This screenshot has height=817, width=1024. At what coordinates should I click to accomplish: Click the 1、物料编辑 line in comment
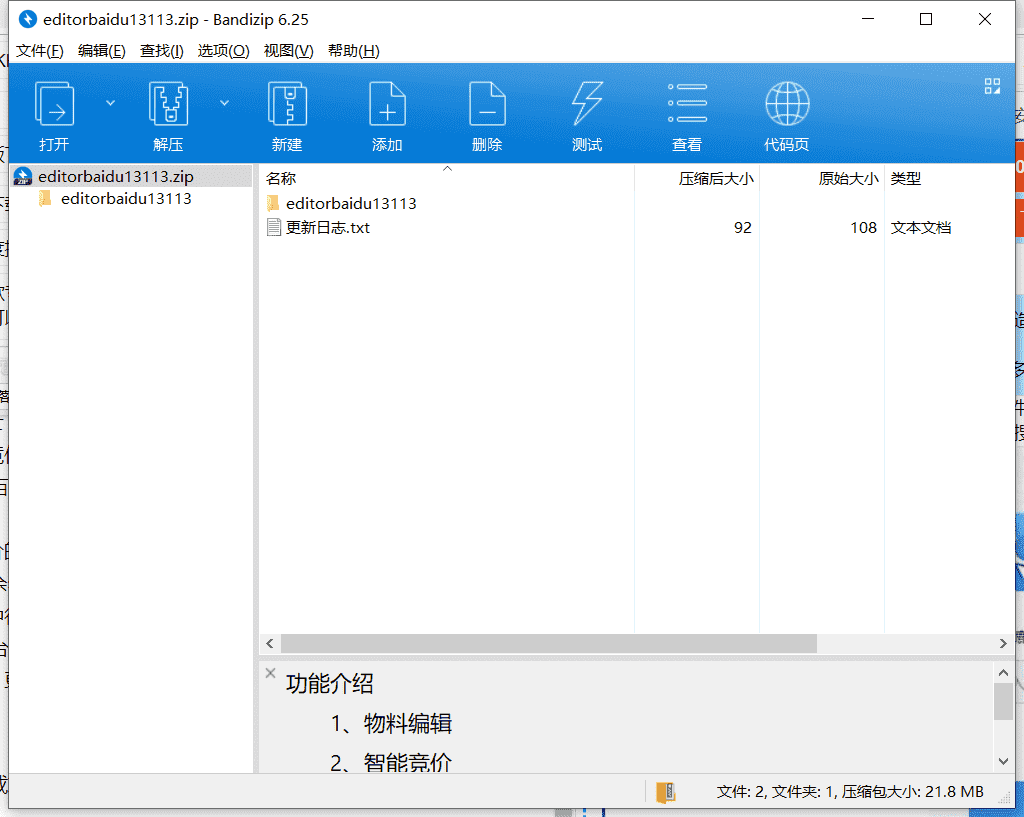(391, 723)
